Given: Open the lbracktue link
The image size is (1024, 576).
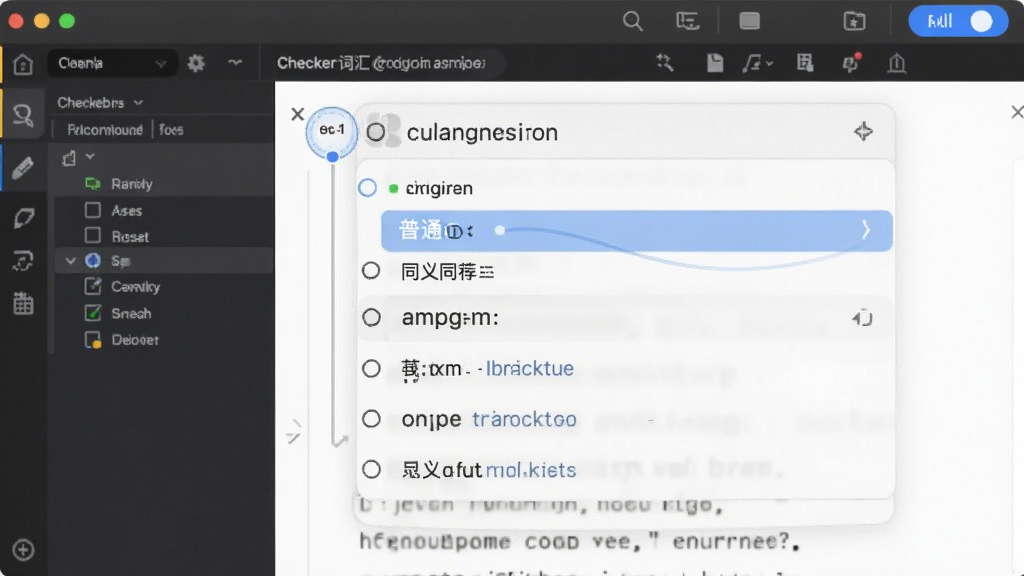Looking at the screenshot, I should [x=530, y=368].
